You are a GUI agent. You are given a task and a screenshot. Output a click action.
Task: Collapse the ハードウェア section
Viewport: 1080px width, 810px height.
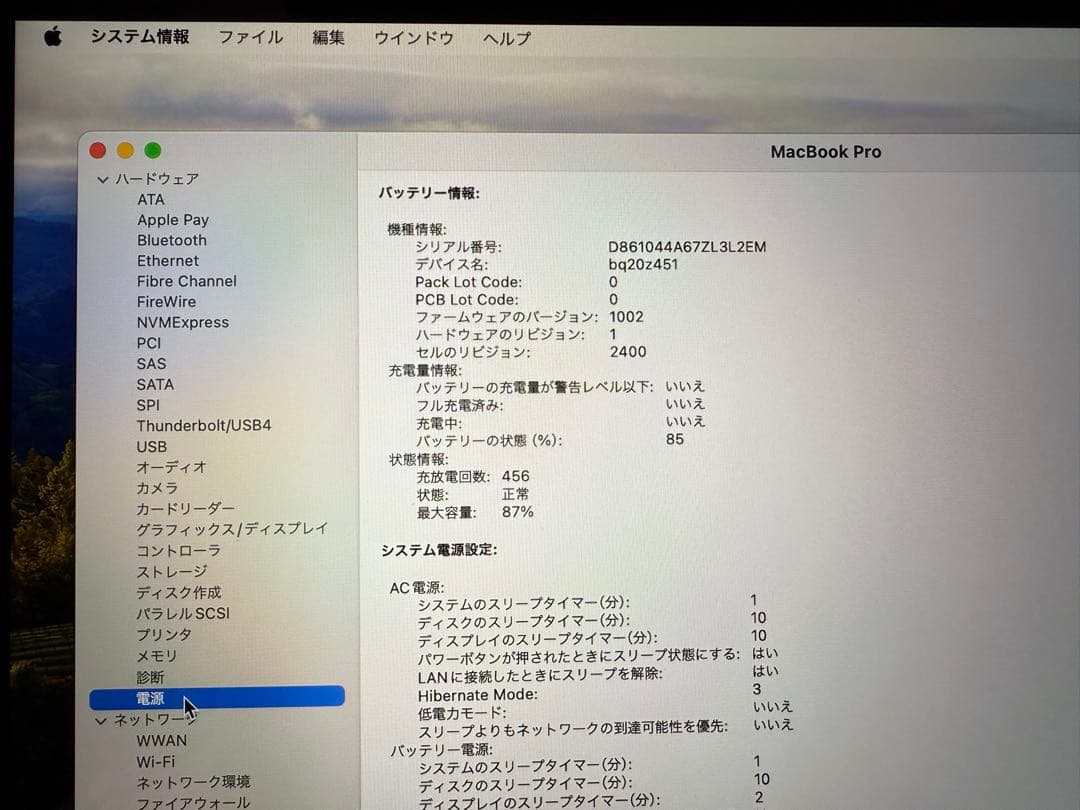pos(103,178)
